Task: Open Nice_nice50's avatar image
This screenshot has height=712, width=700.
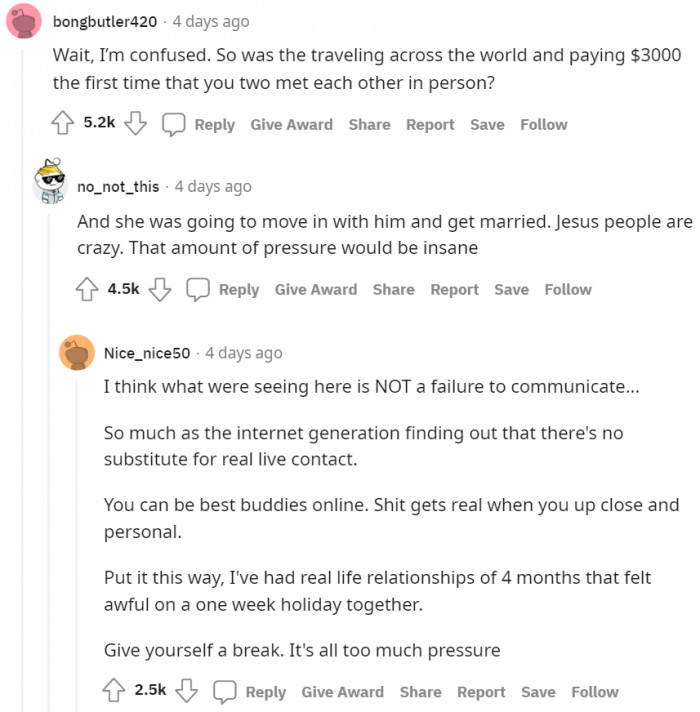Action: click(77, 353)
